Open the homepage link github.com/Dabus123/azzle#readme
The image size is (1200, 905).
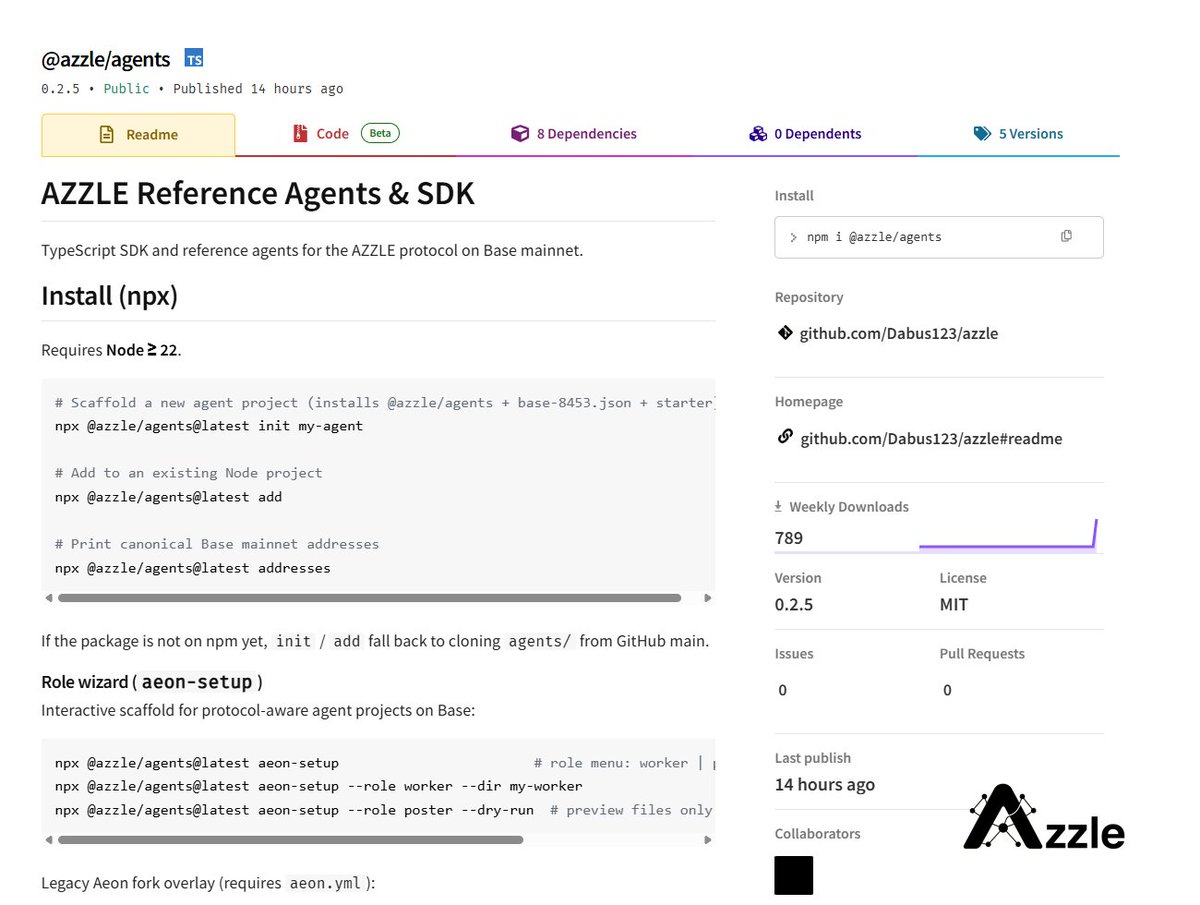(x=931, y=438)
